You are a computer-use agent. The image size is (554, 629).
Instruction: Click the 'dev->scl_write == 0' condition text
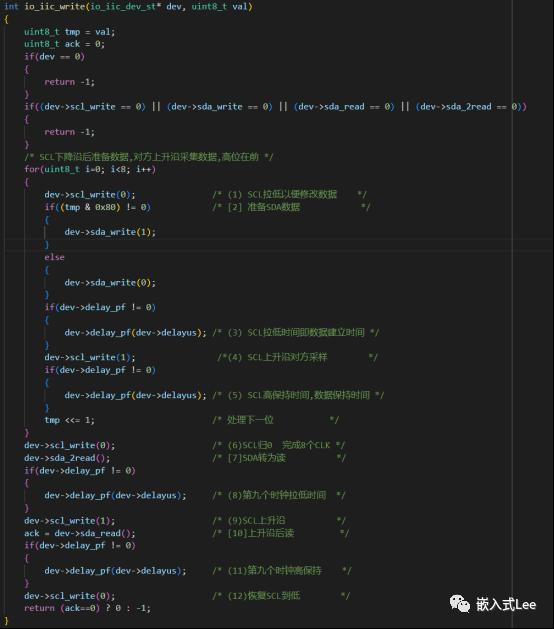click(95, 107)
